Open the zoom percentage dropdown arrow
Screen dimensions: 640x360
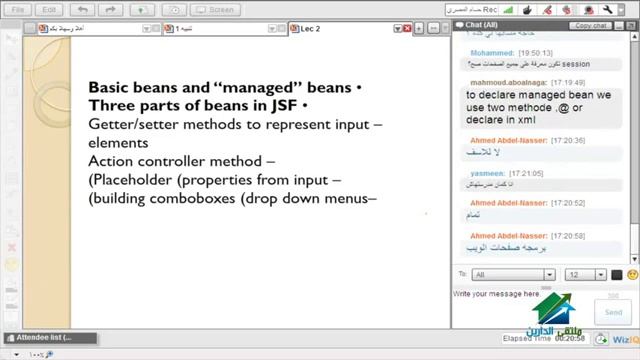[x=17, y=355]
